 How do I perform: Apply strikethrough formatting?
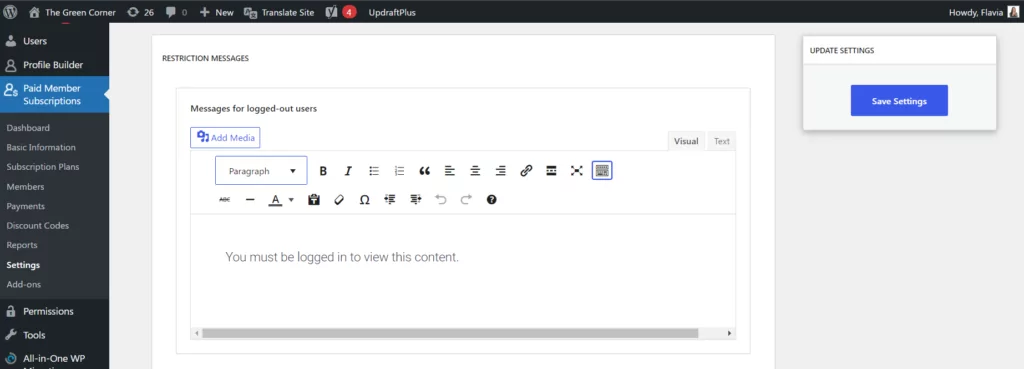click(225, 199)
